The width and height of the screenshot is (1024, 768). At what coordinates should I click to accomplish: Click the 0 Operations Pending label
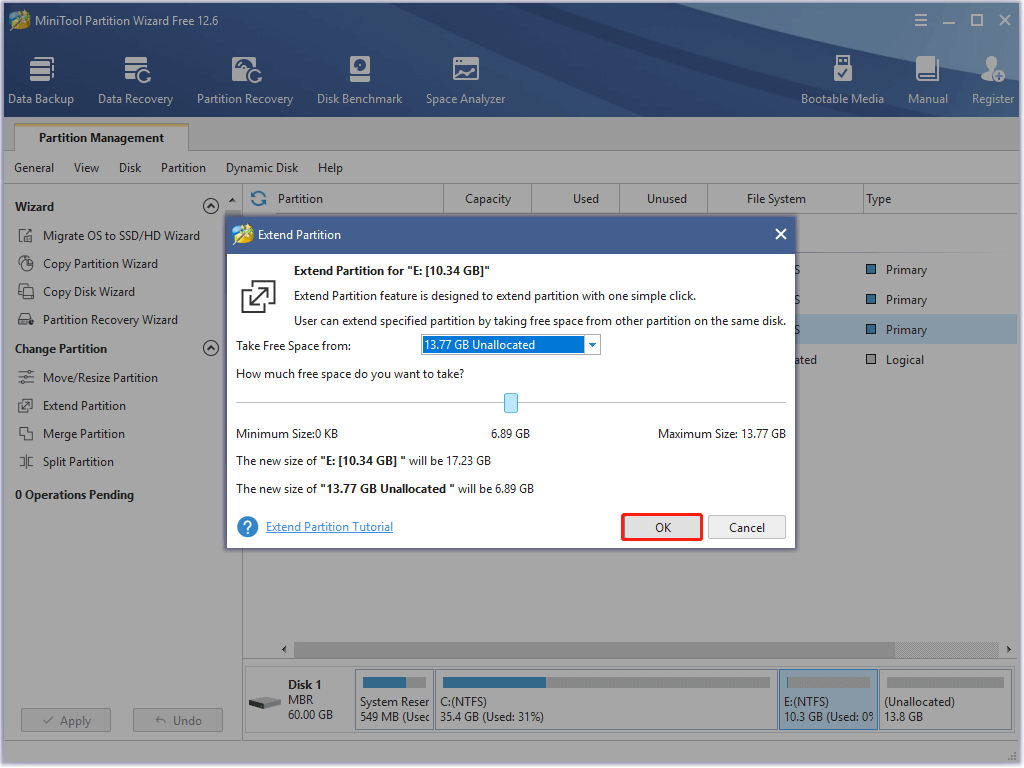coord(74,495)
